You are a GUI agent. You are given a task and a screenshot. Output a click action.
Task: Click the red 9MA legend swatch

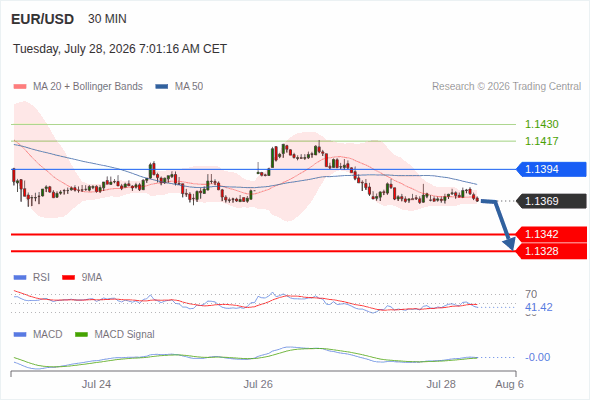tap(68, 278)
